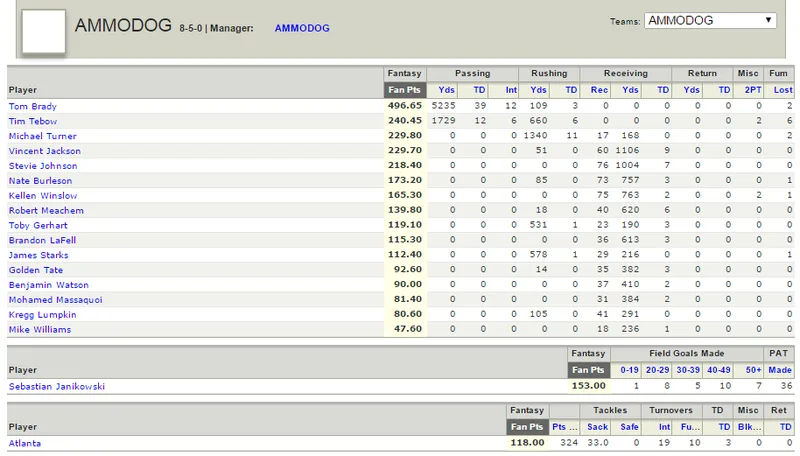Sort by Passing Yds column
The width and height of the screenshot is (800, 456).
(446, 90)
